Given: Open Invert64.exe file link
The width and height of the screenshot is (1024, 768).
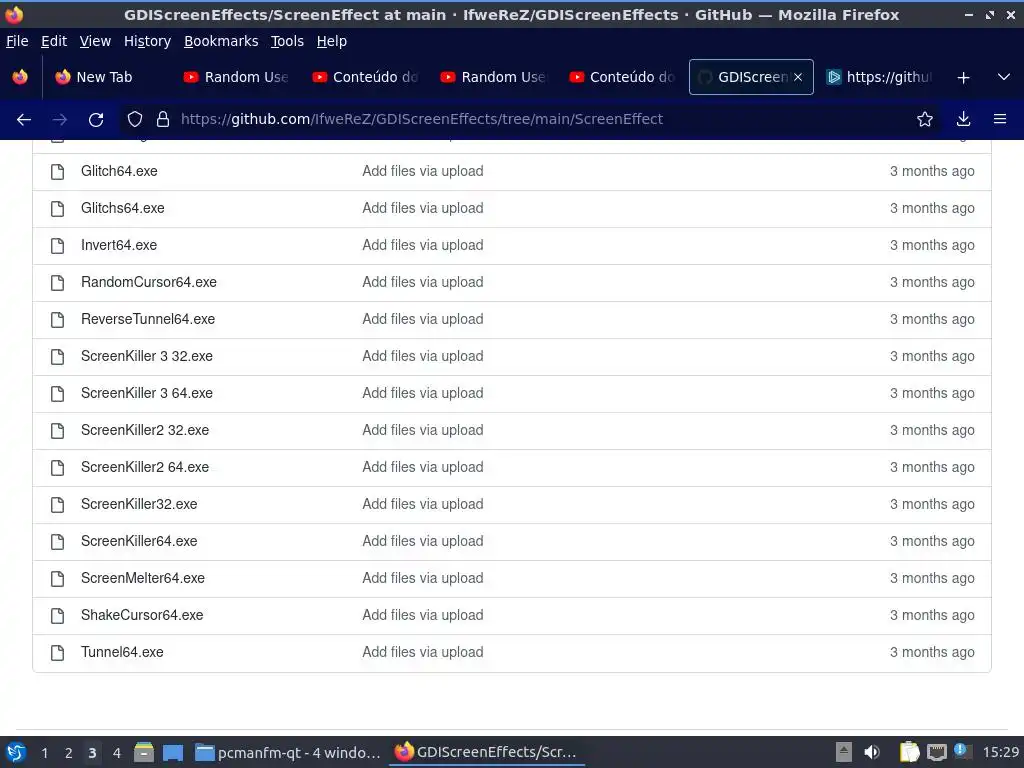Looking at the screenshot, I should (119, 245).
